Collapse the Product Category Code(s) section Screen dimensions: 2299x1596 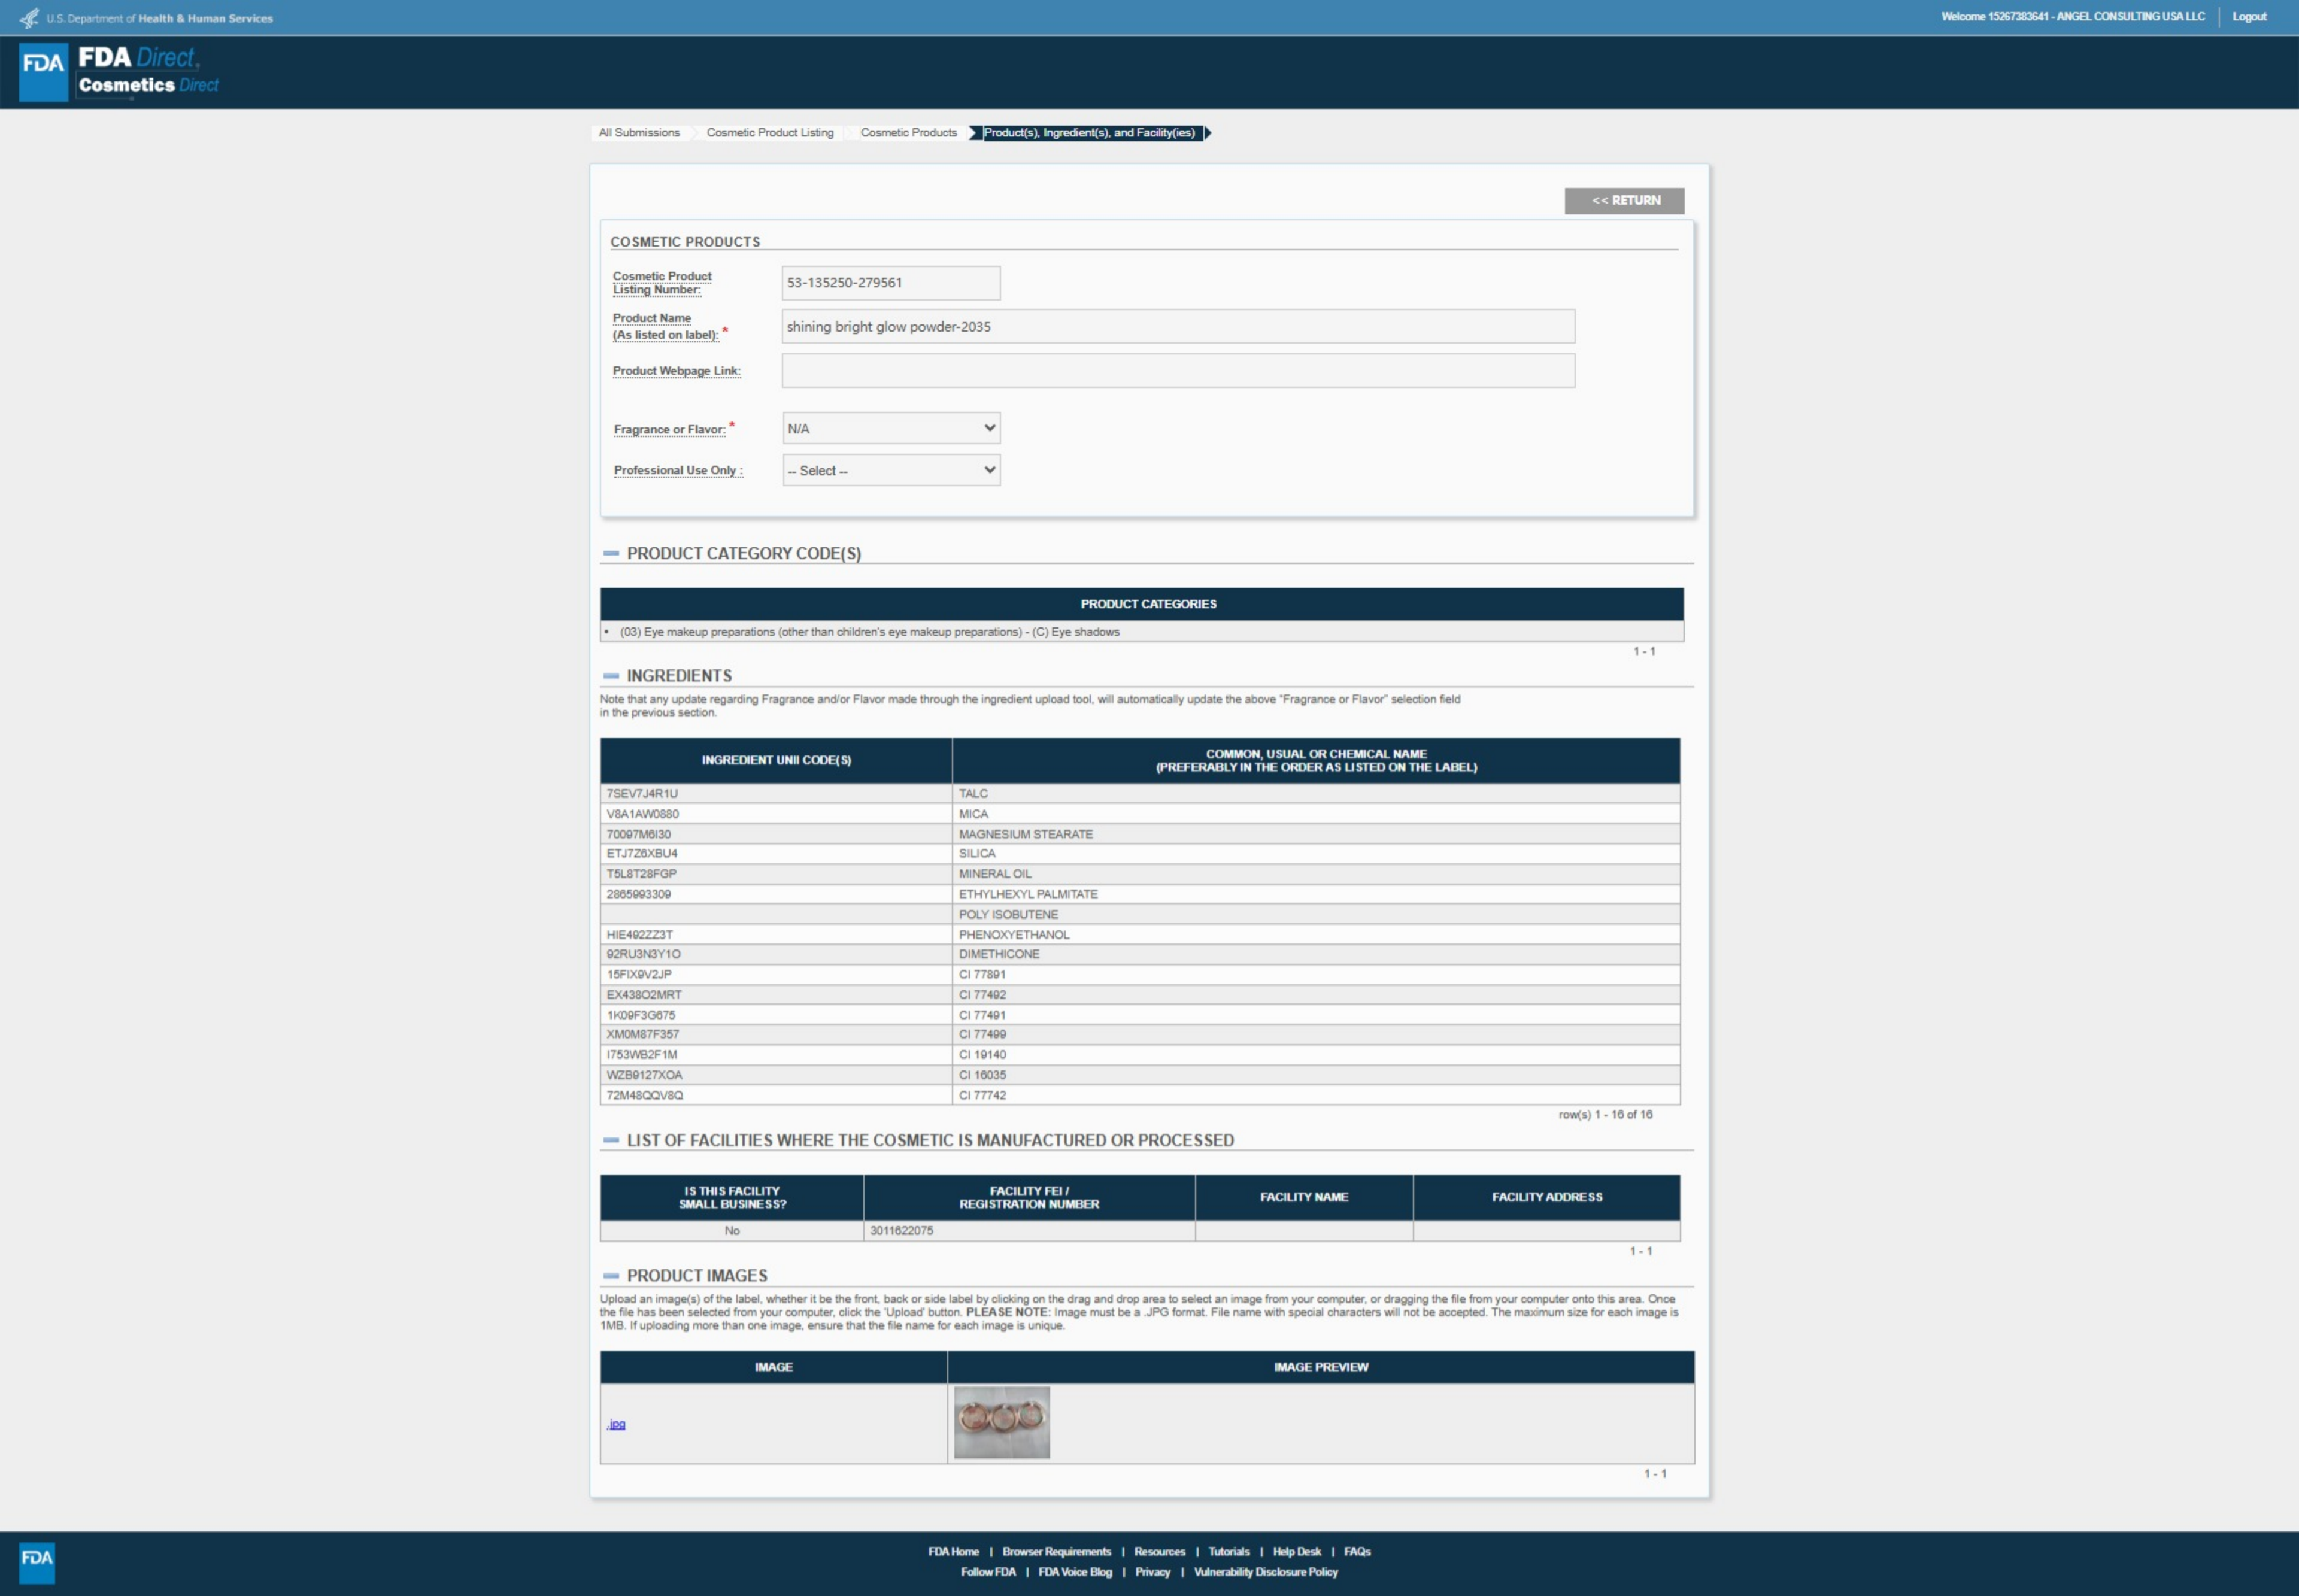point(611,553)
